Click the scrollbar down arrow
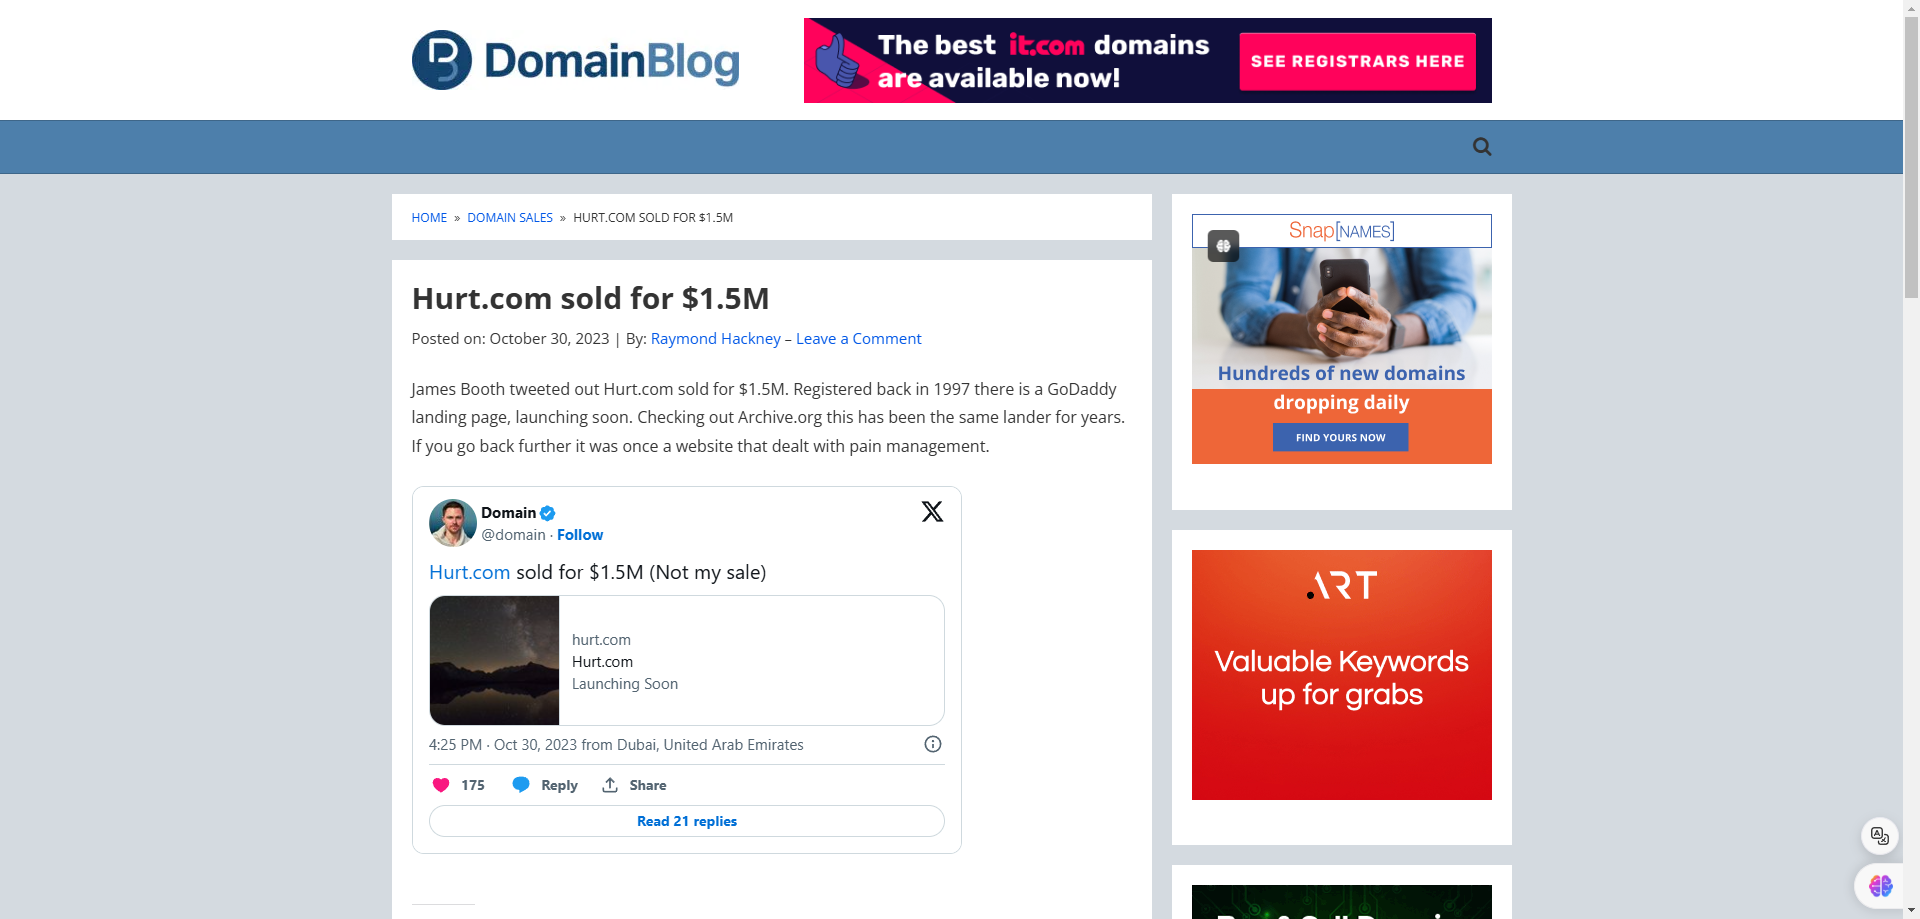This screenshot has width=1920, height=919. click(x=1912, y=911)
